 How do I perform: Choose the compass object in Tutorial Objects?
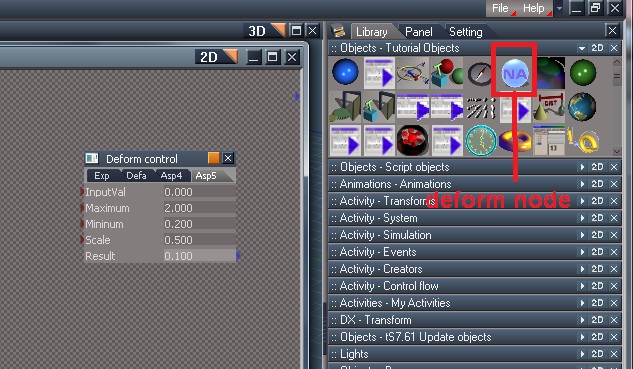coord(480,74)
